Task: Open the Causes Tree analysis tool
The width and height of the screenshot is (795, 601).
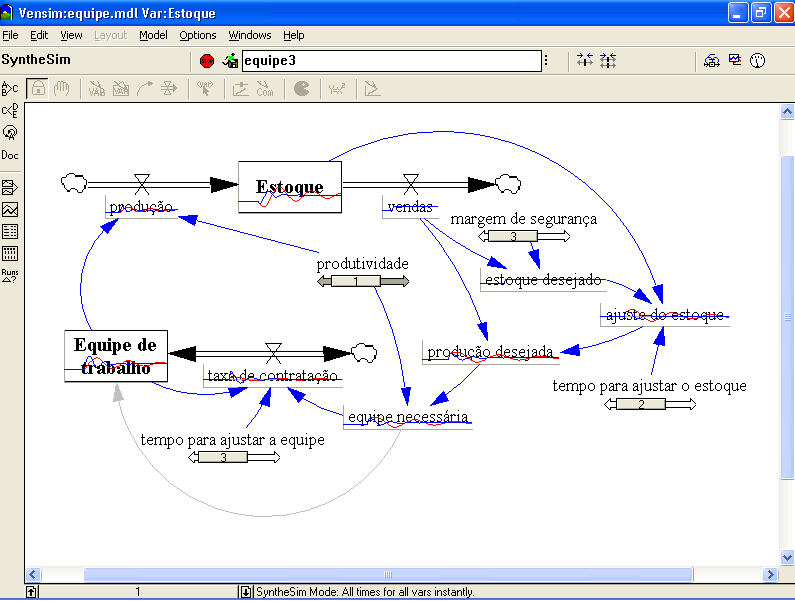Action: coord(10,88)
